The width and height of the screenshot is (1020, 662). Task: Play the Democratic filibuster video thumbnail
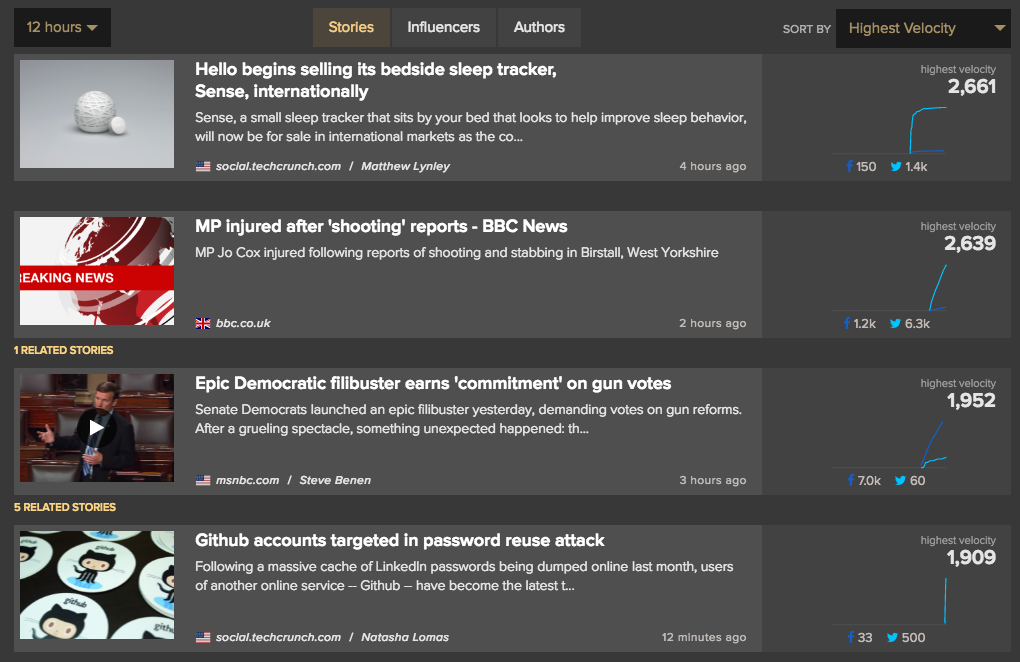pos(96,428)
